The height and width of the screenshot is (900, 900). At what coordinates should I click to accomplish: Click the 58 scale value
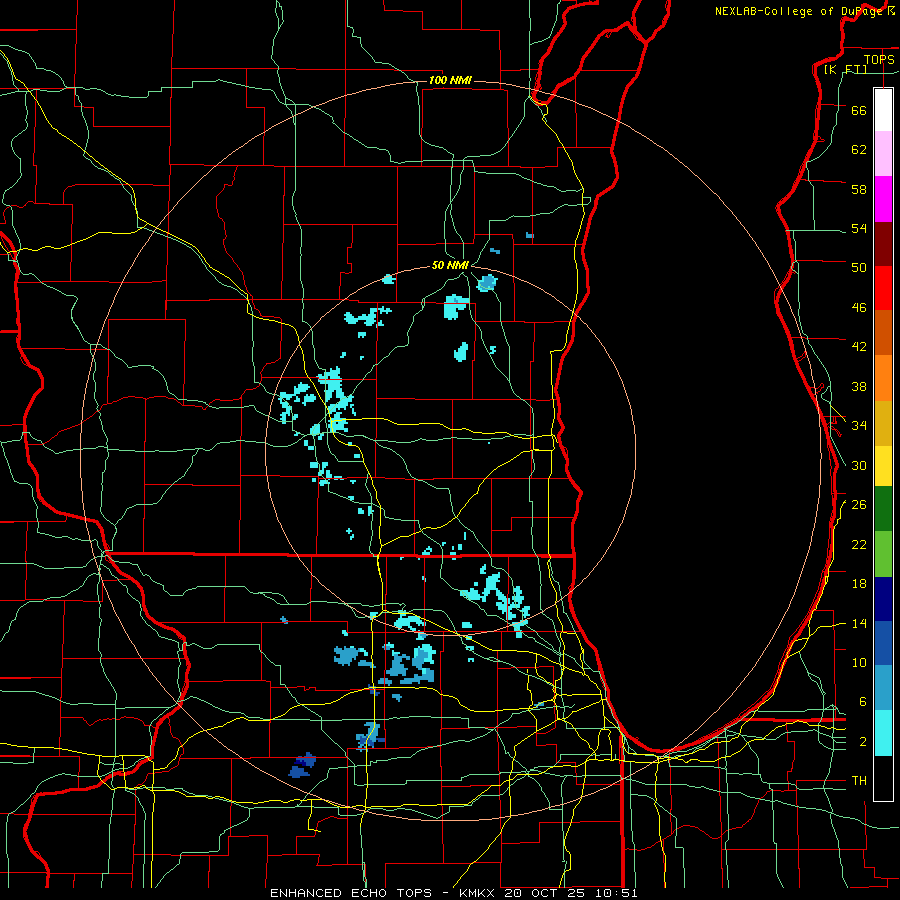coord(859,189)
